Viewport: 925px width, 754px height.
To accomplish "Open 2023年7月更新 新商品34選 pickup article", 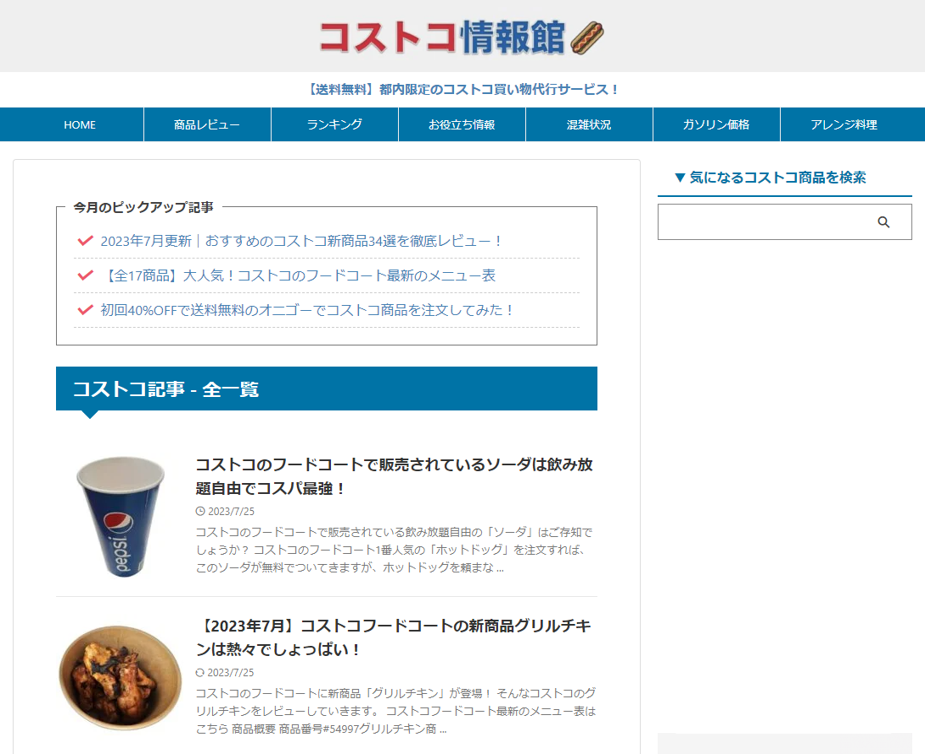I will pos(301,241).
